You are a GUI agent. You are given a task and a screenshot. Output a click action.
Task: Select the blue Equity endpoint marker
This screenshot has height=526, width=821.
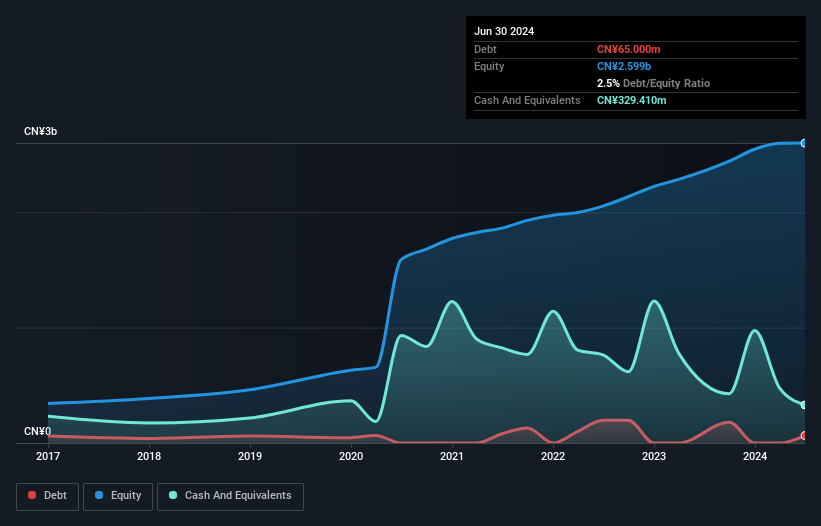coord(804,143)
